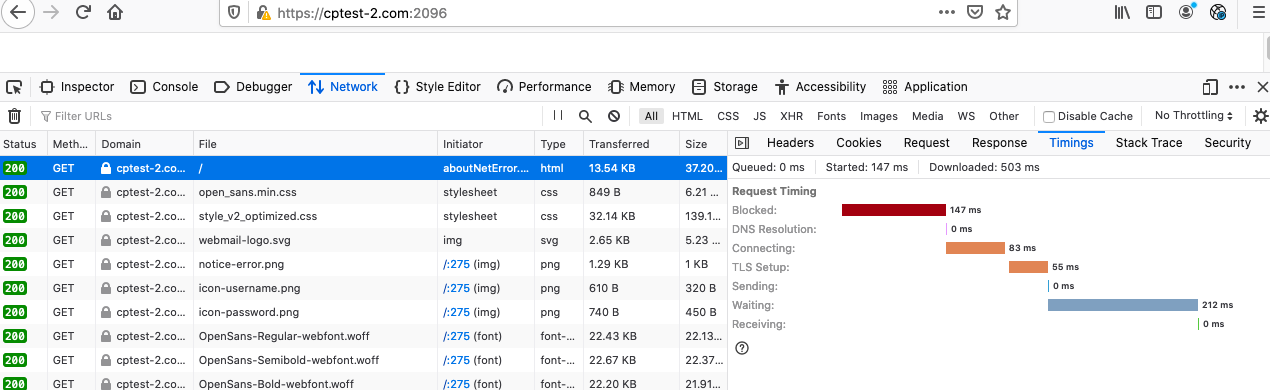Click the blue Waiting timing bar
Screen dimensions: 1270x390
pyautogui.click(x=1123, y=305)
